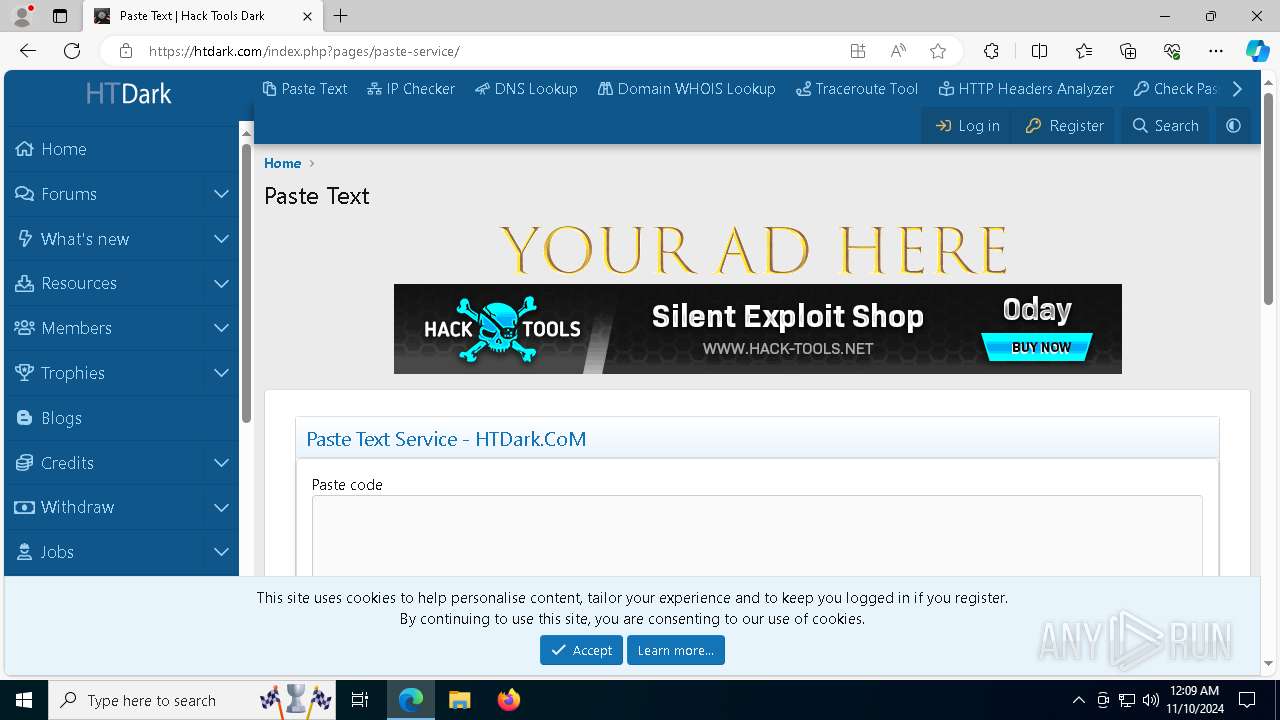Open the Traceroute Tool link
This screenshot has width=1280, height=720.
click(857, 89)
